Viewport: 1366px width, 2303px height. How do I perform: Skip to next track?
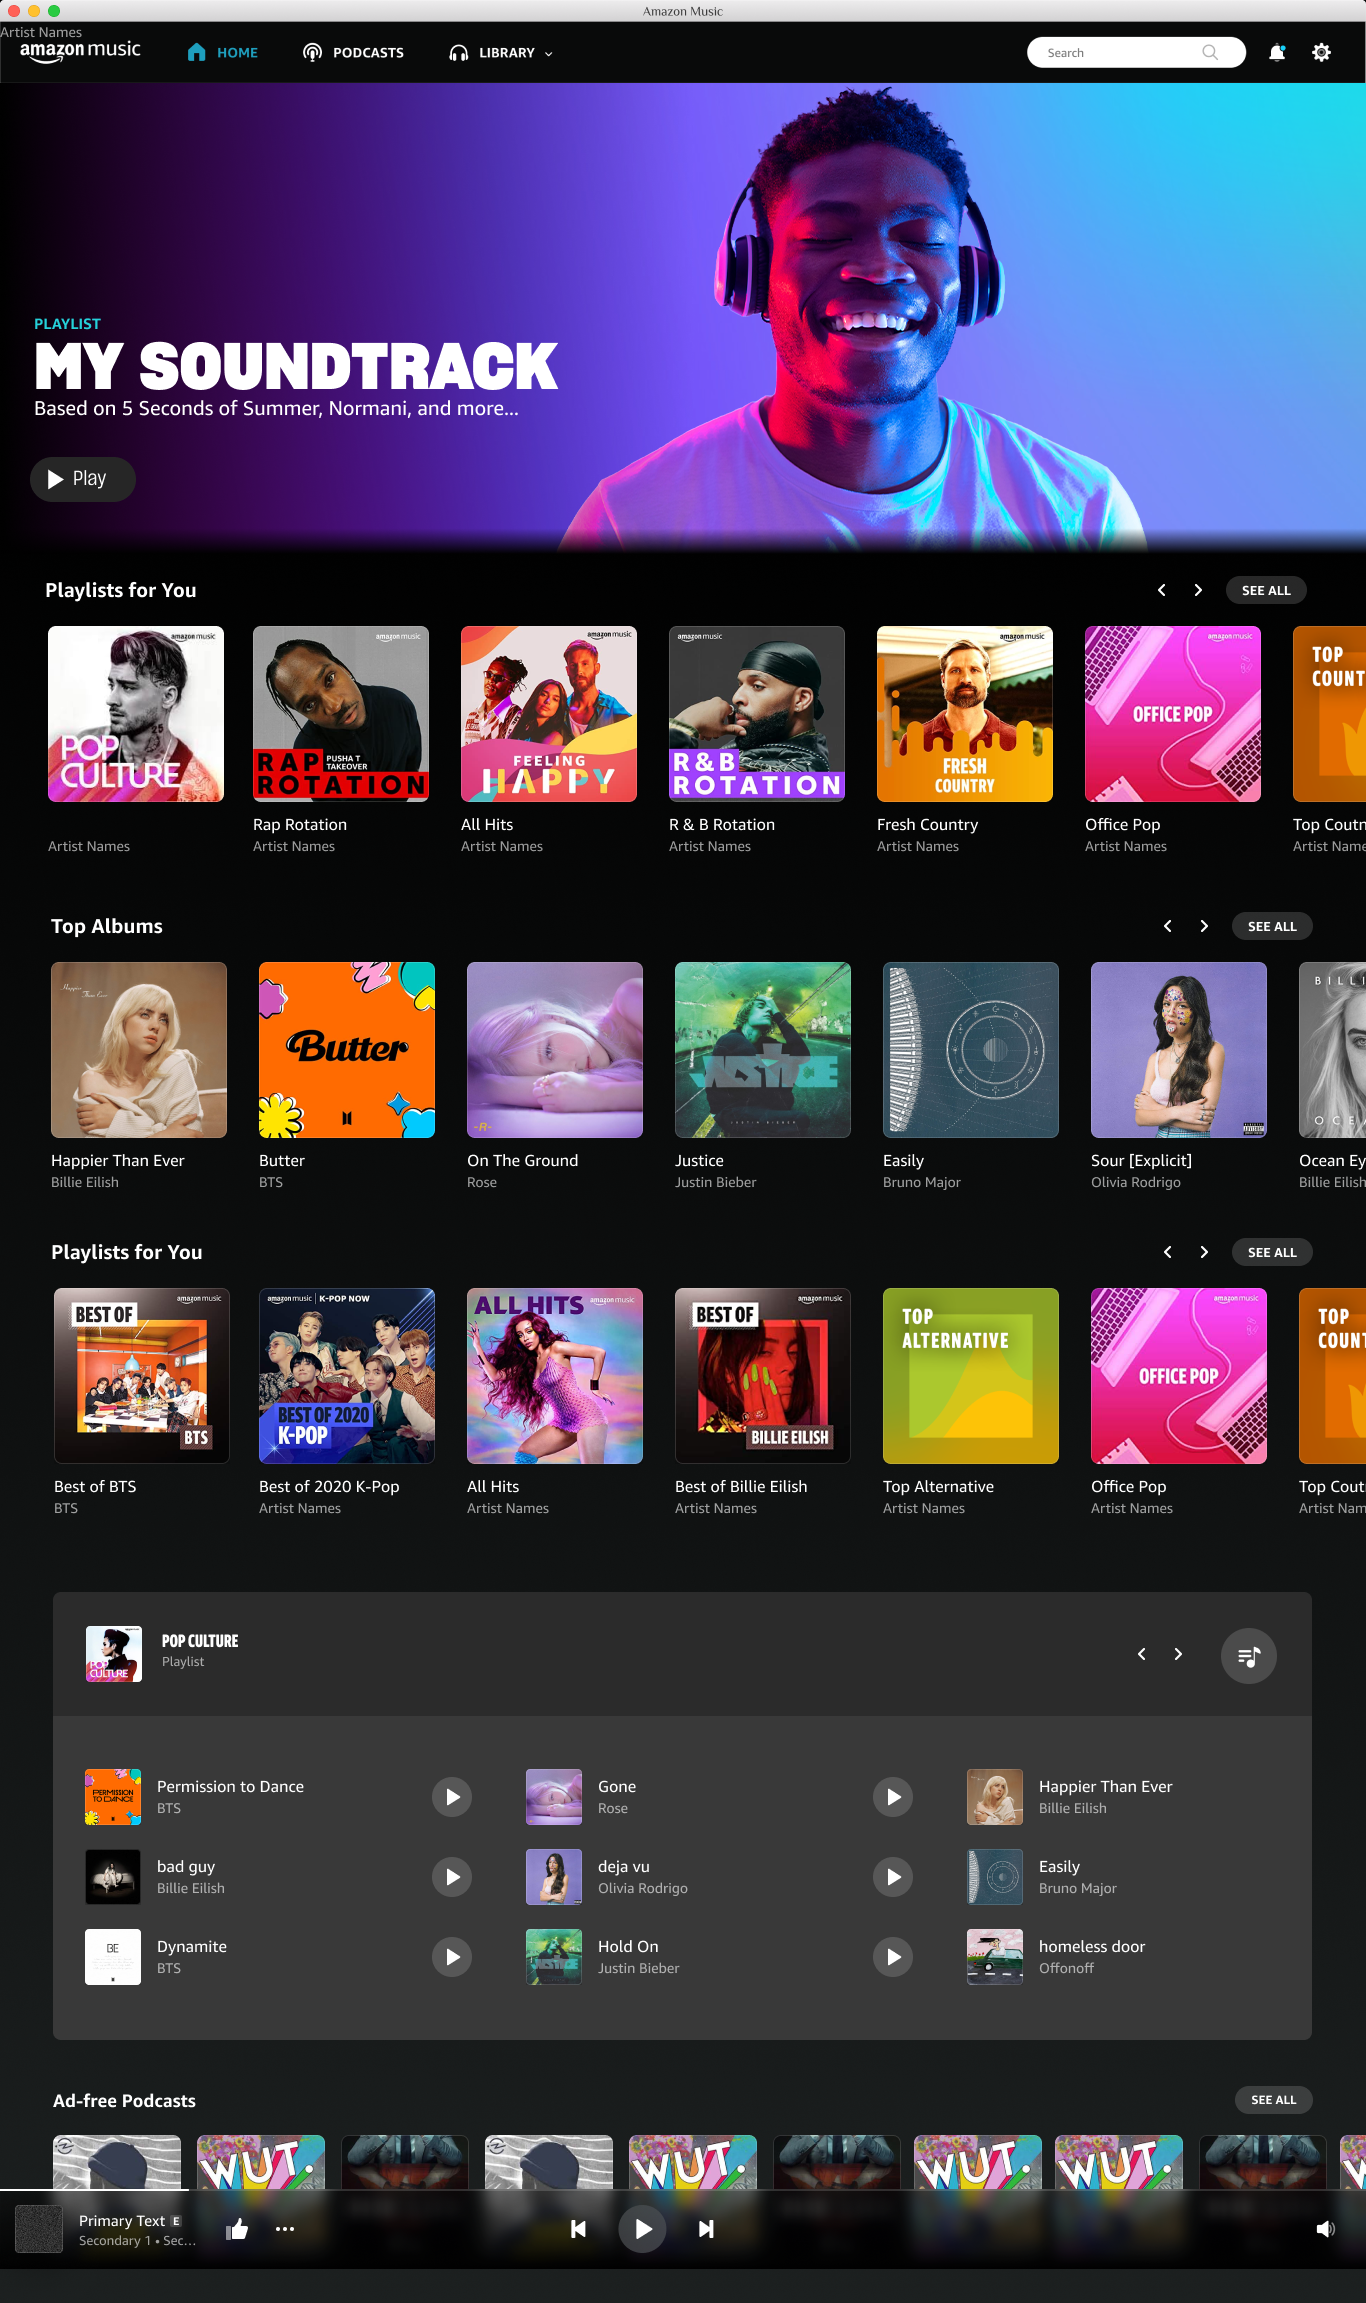click(706, 2229)
